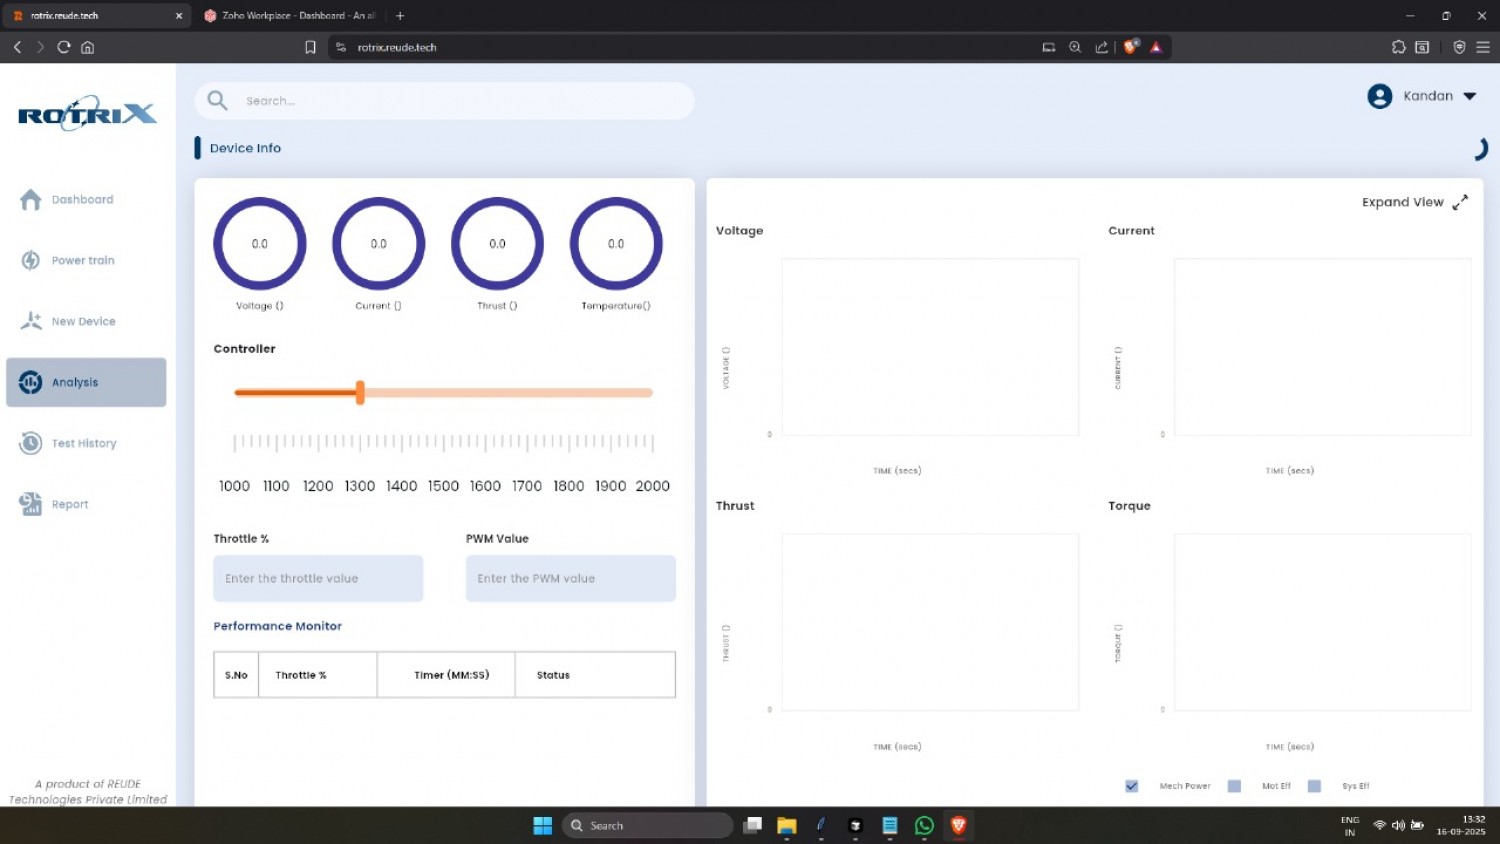Click the Current gauge circle

click(378, 244)
